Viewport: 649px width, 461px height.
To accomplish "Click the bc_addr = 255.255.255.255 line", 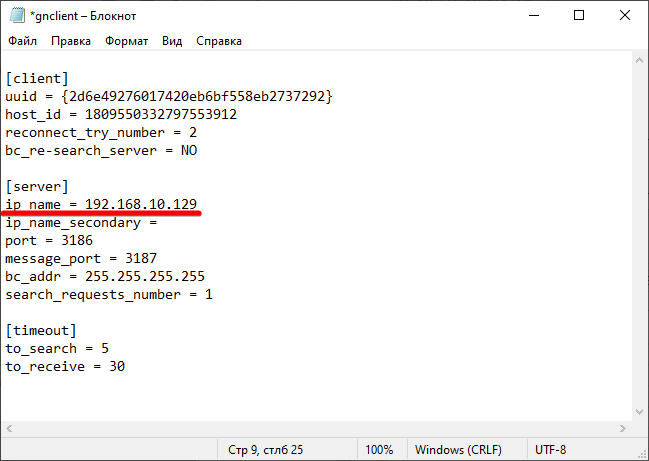I will (105, 276).
